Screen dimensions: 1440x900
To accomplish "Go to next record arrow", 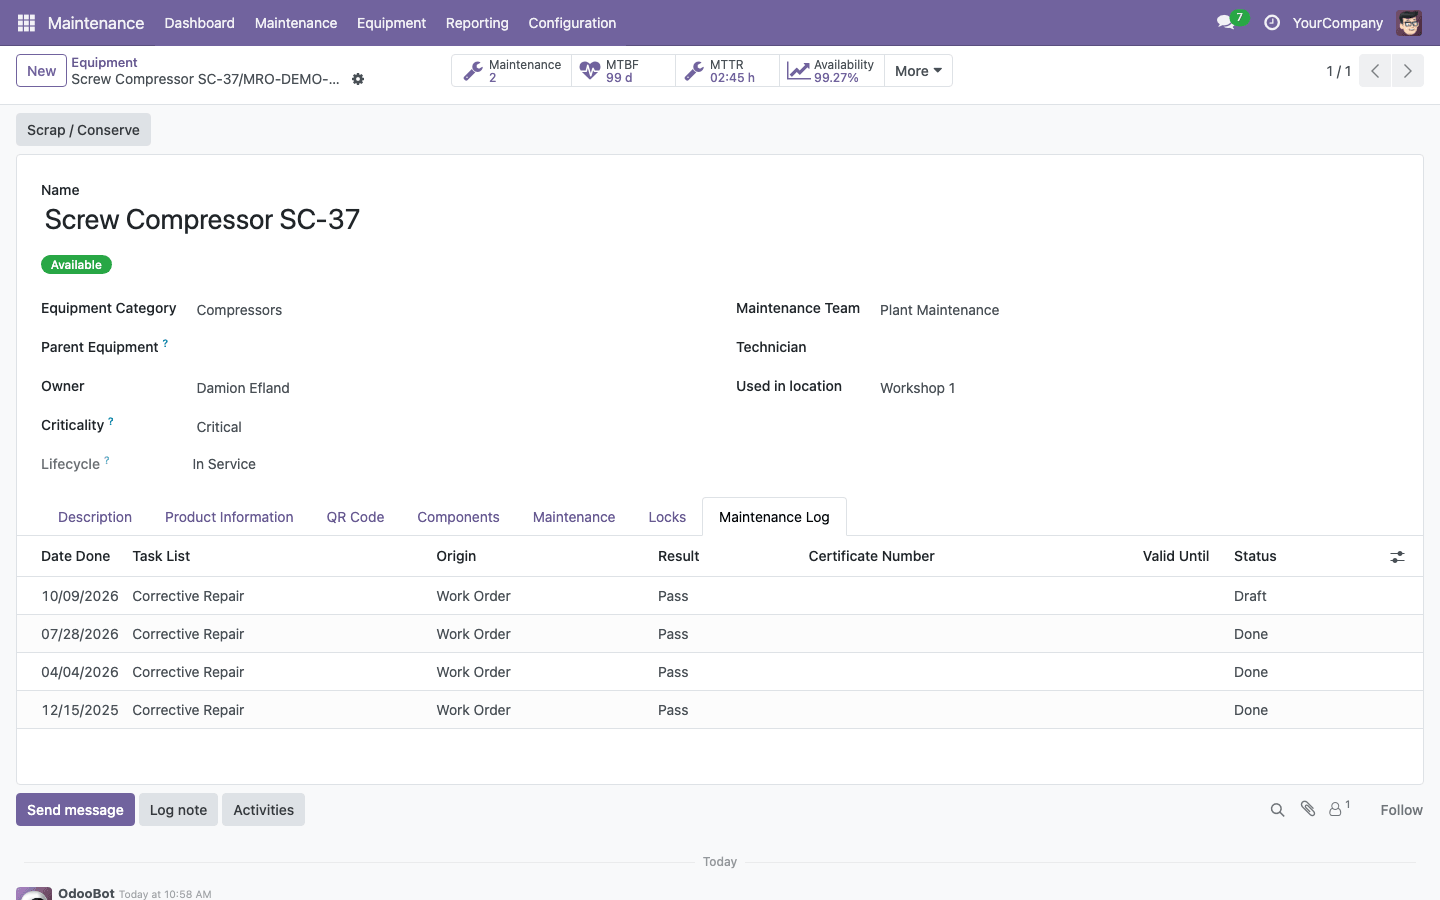I will pyautogui.click(x=1407, y=71).
